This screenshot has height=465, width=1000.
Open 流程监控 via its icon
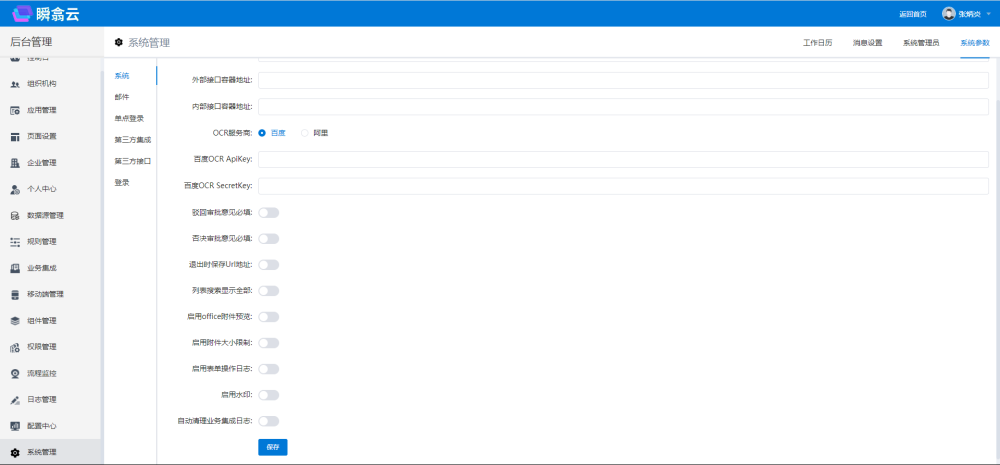[x=15, y=373]
